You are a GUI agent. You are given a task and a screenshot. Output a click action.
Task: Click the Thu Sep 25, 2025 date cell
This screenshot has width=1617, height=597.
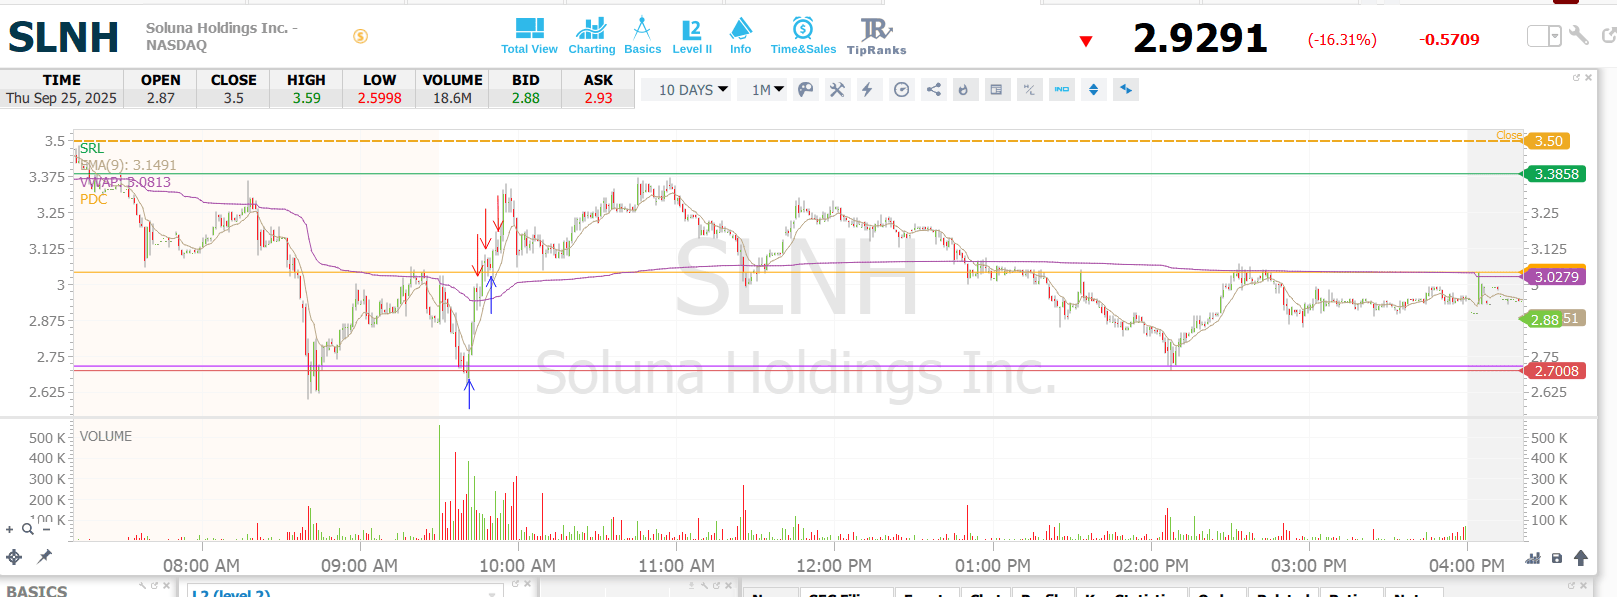click(x=61, y=98)
